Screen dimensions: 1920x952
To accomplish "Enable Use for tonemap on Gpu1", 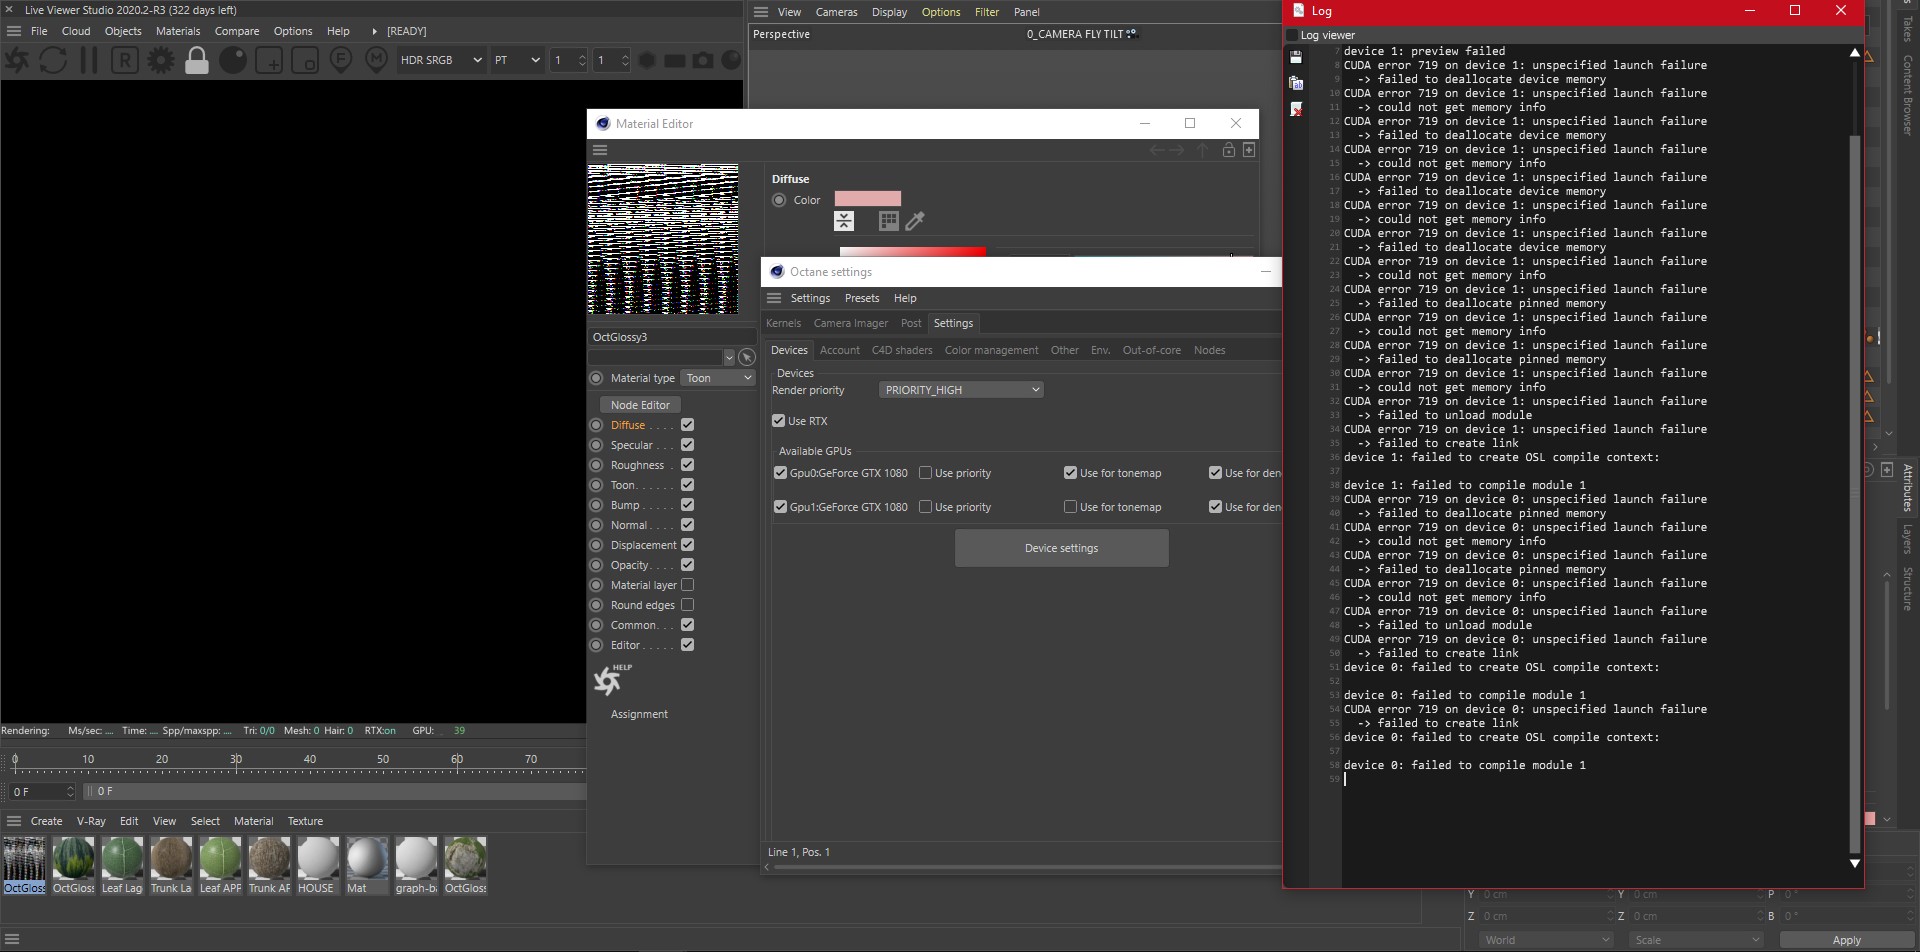I will click(1071, 507).
